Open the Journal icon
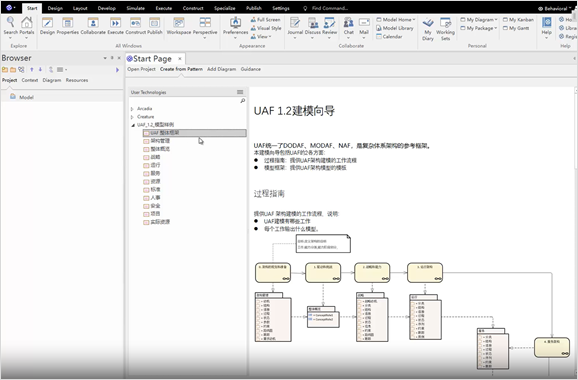The width and height of the screenshot is (578, 380). coord(295,22)
